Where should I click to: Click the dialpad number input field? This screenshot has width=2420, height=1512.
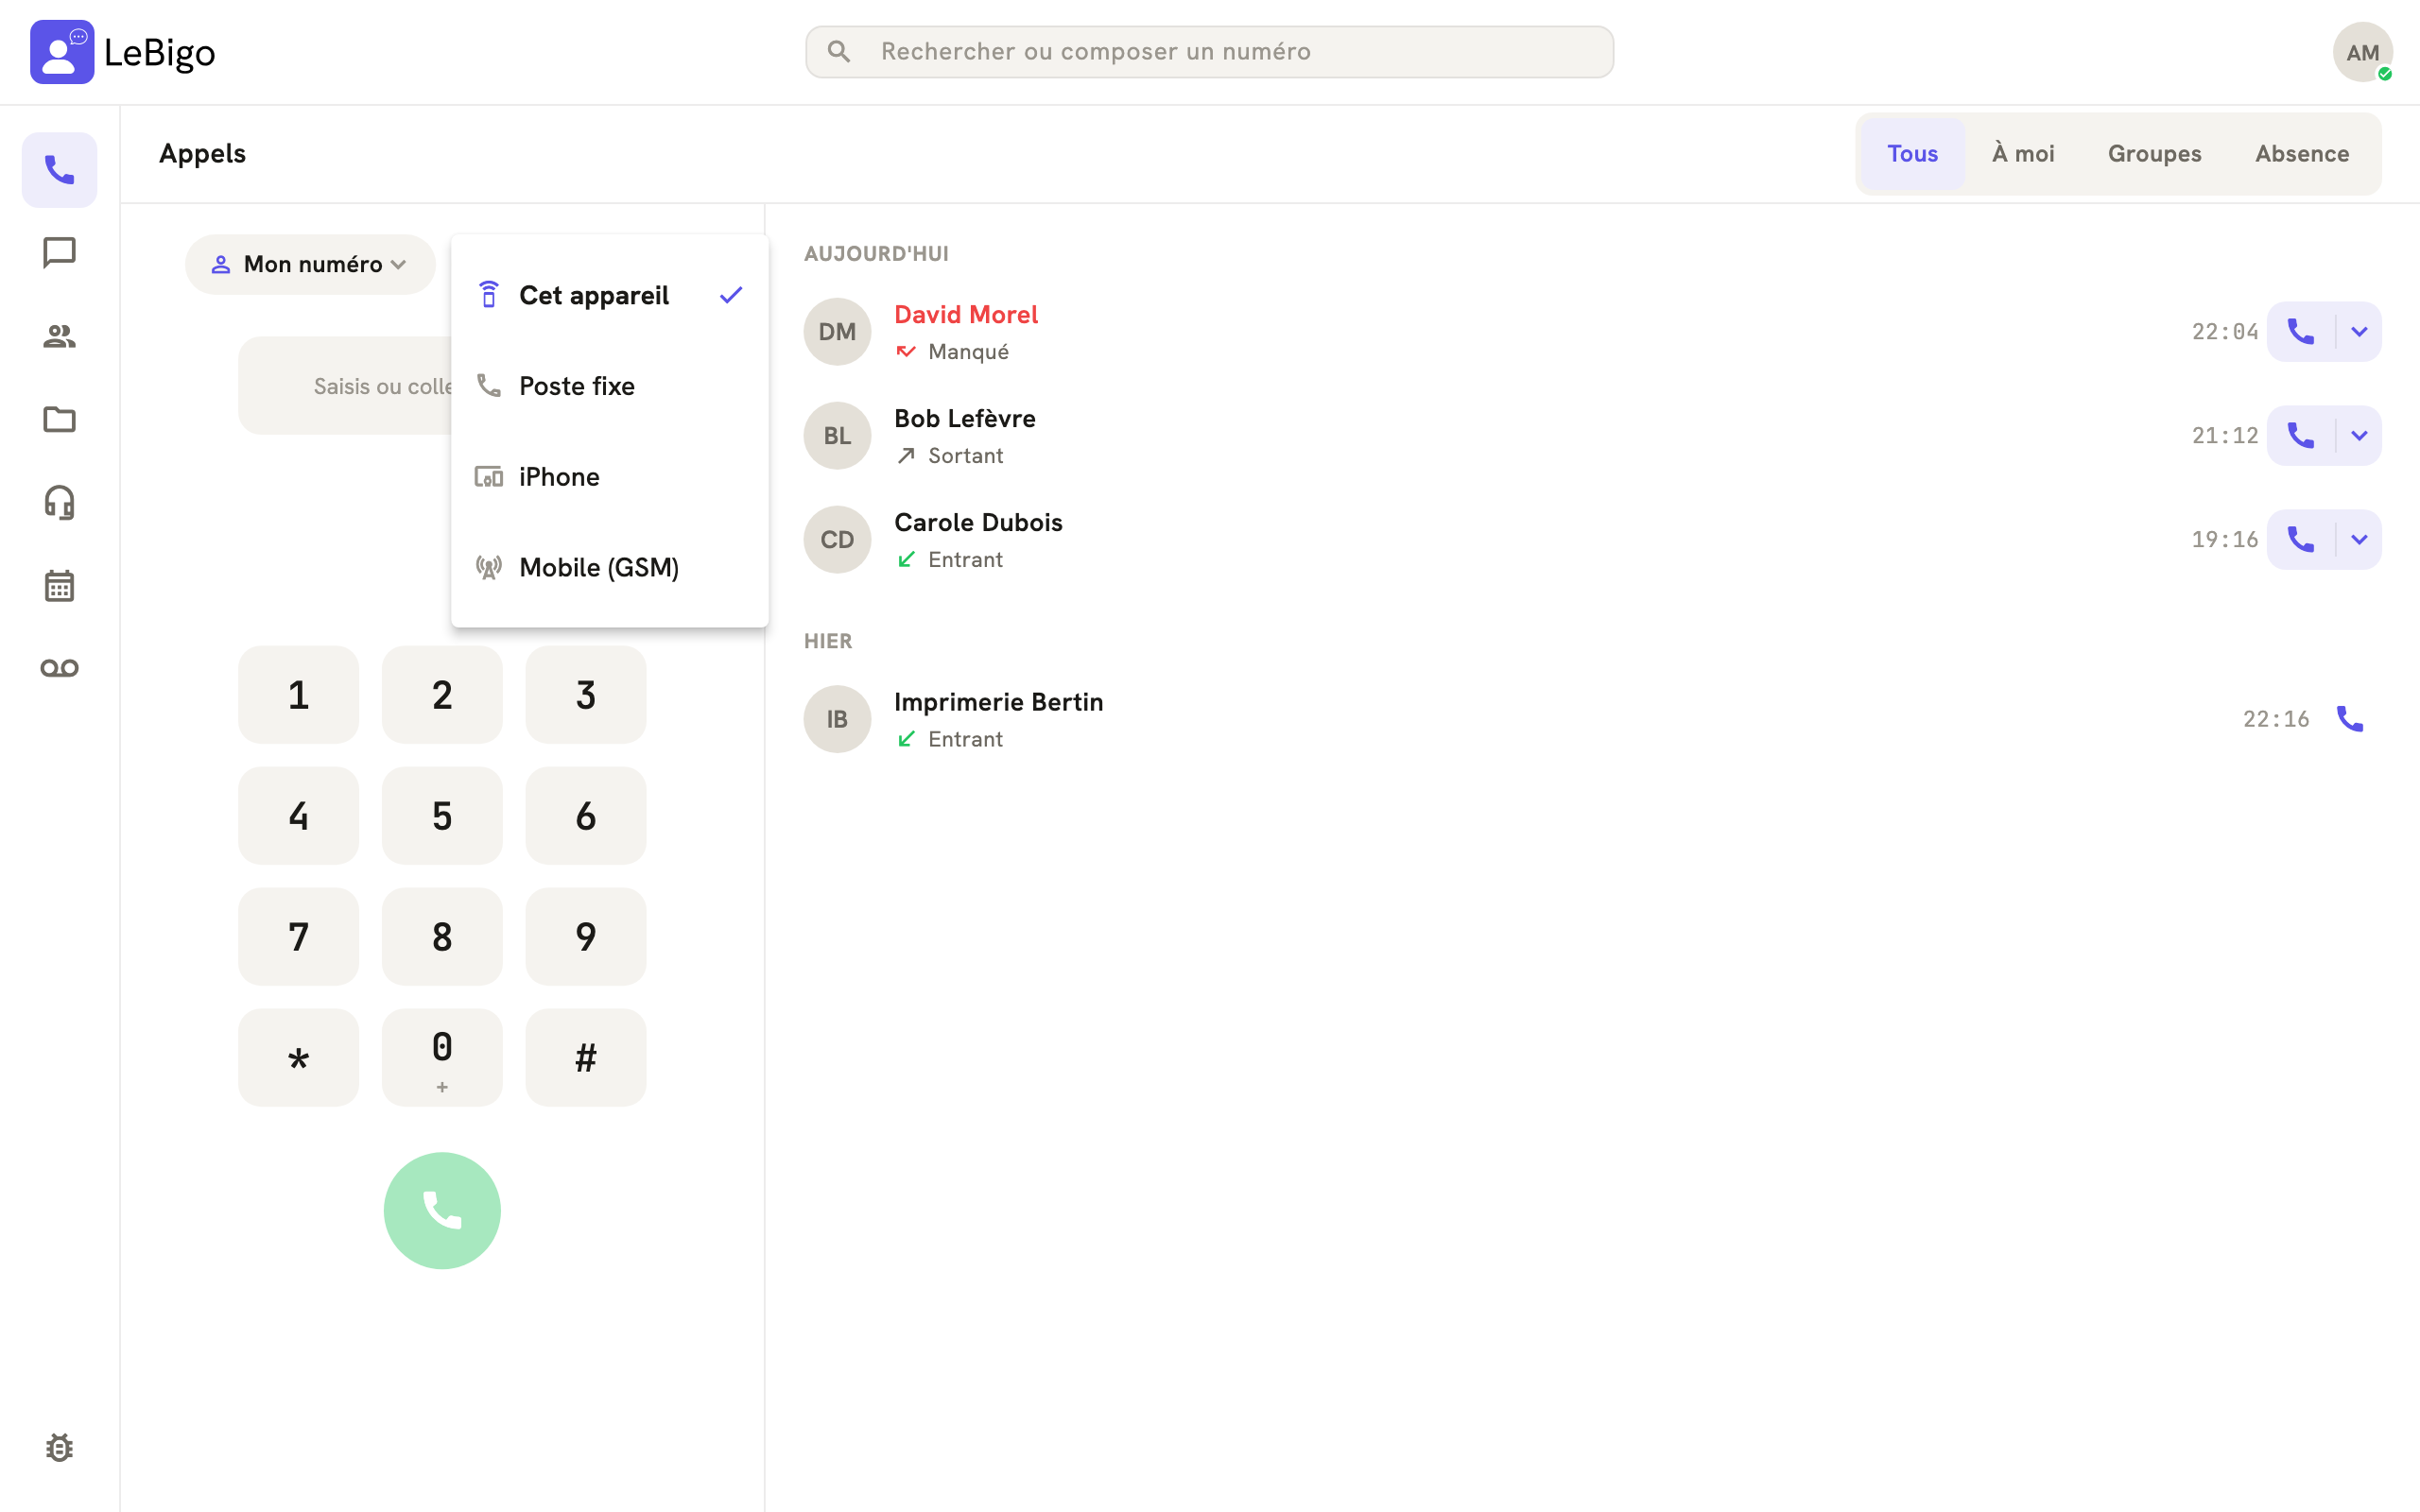[345, 385]
